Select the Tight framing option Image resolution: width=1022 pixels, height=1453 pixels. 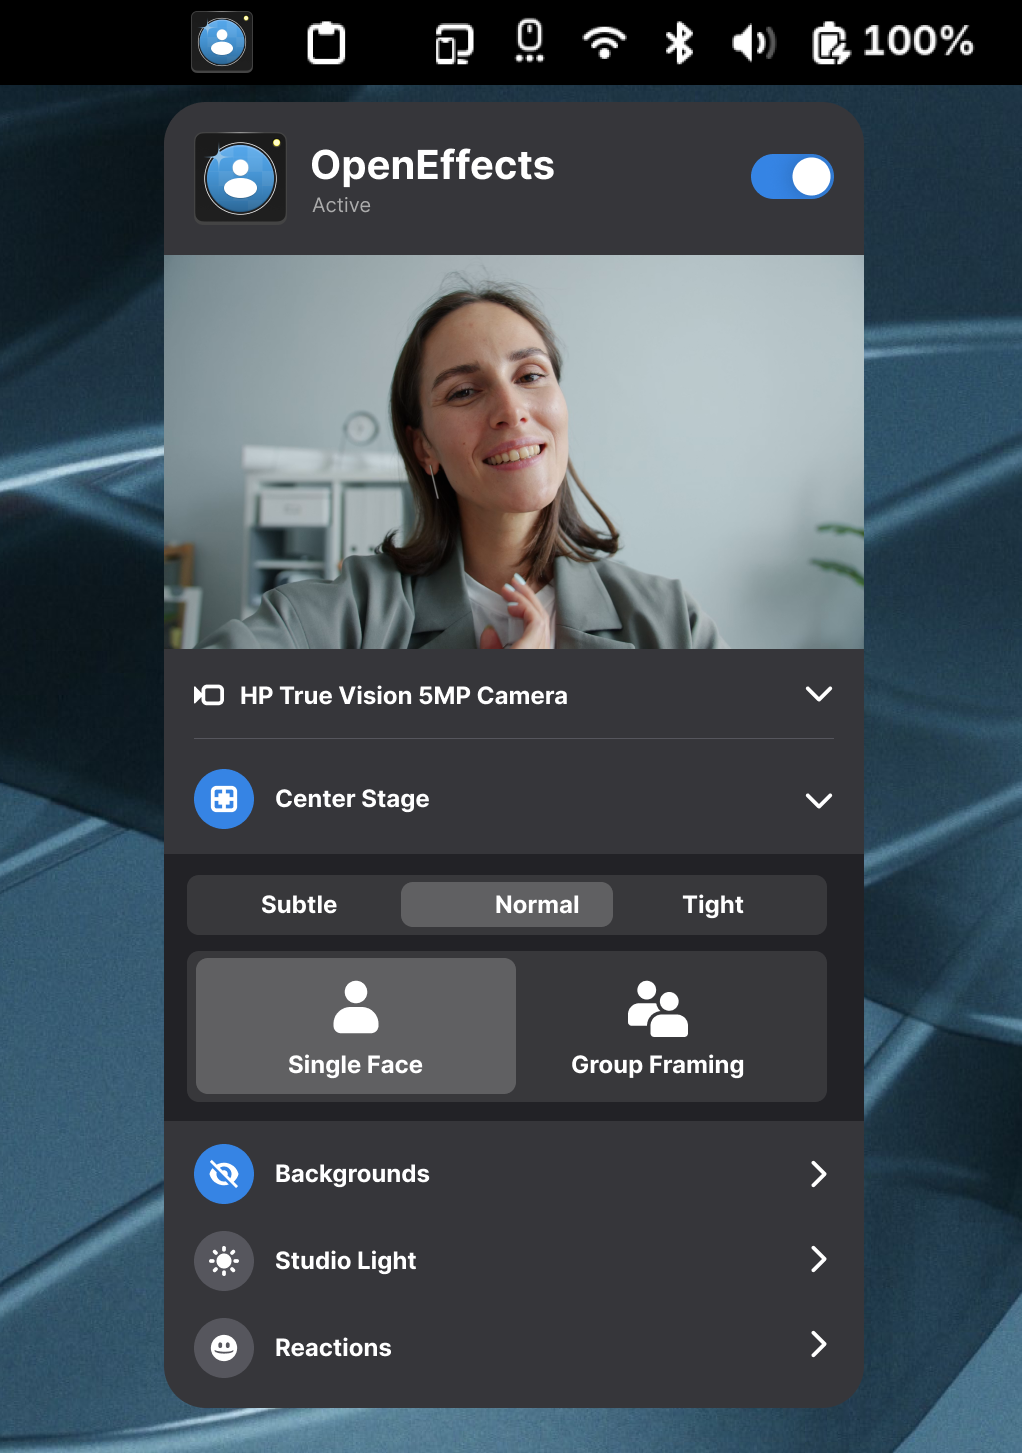714,905
